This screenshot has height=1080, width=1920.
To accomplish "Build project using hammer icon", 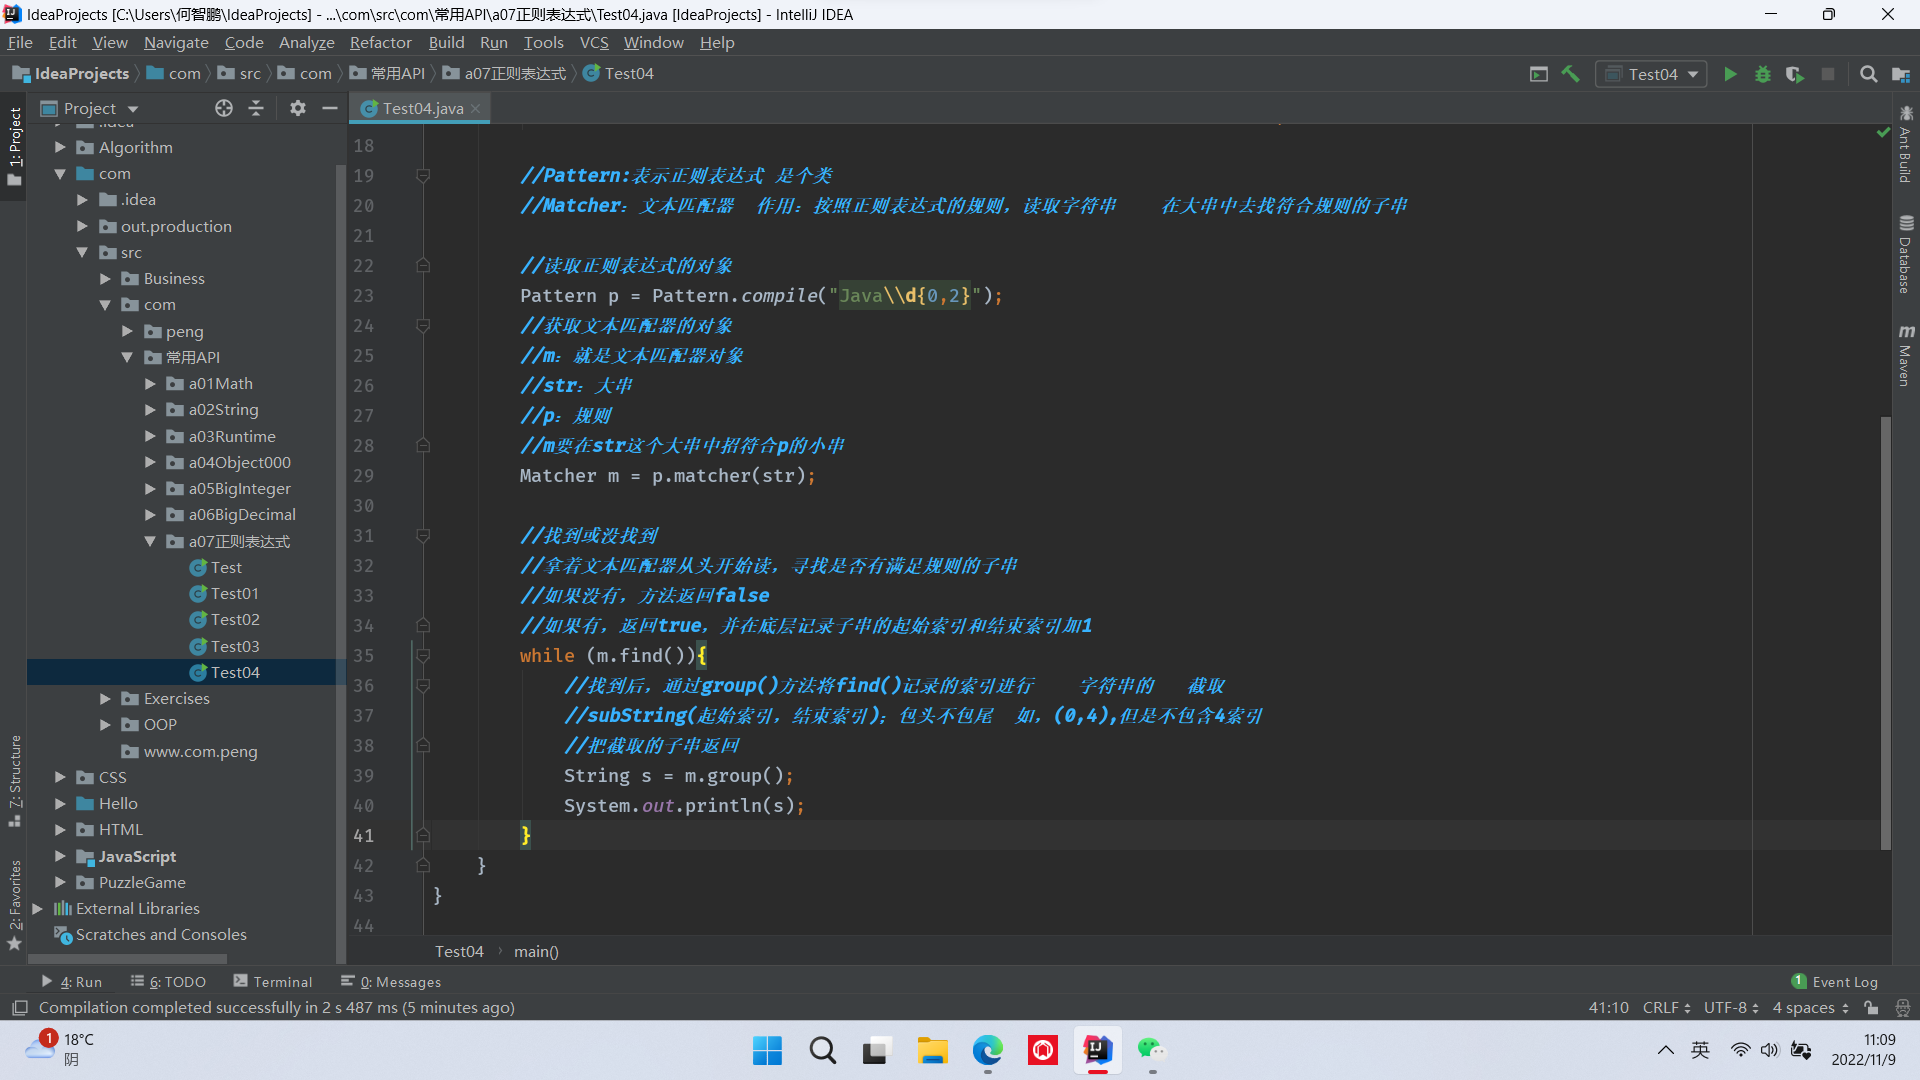I will pos(1571,74).
